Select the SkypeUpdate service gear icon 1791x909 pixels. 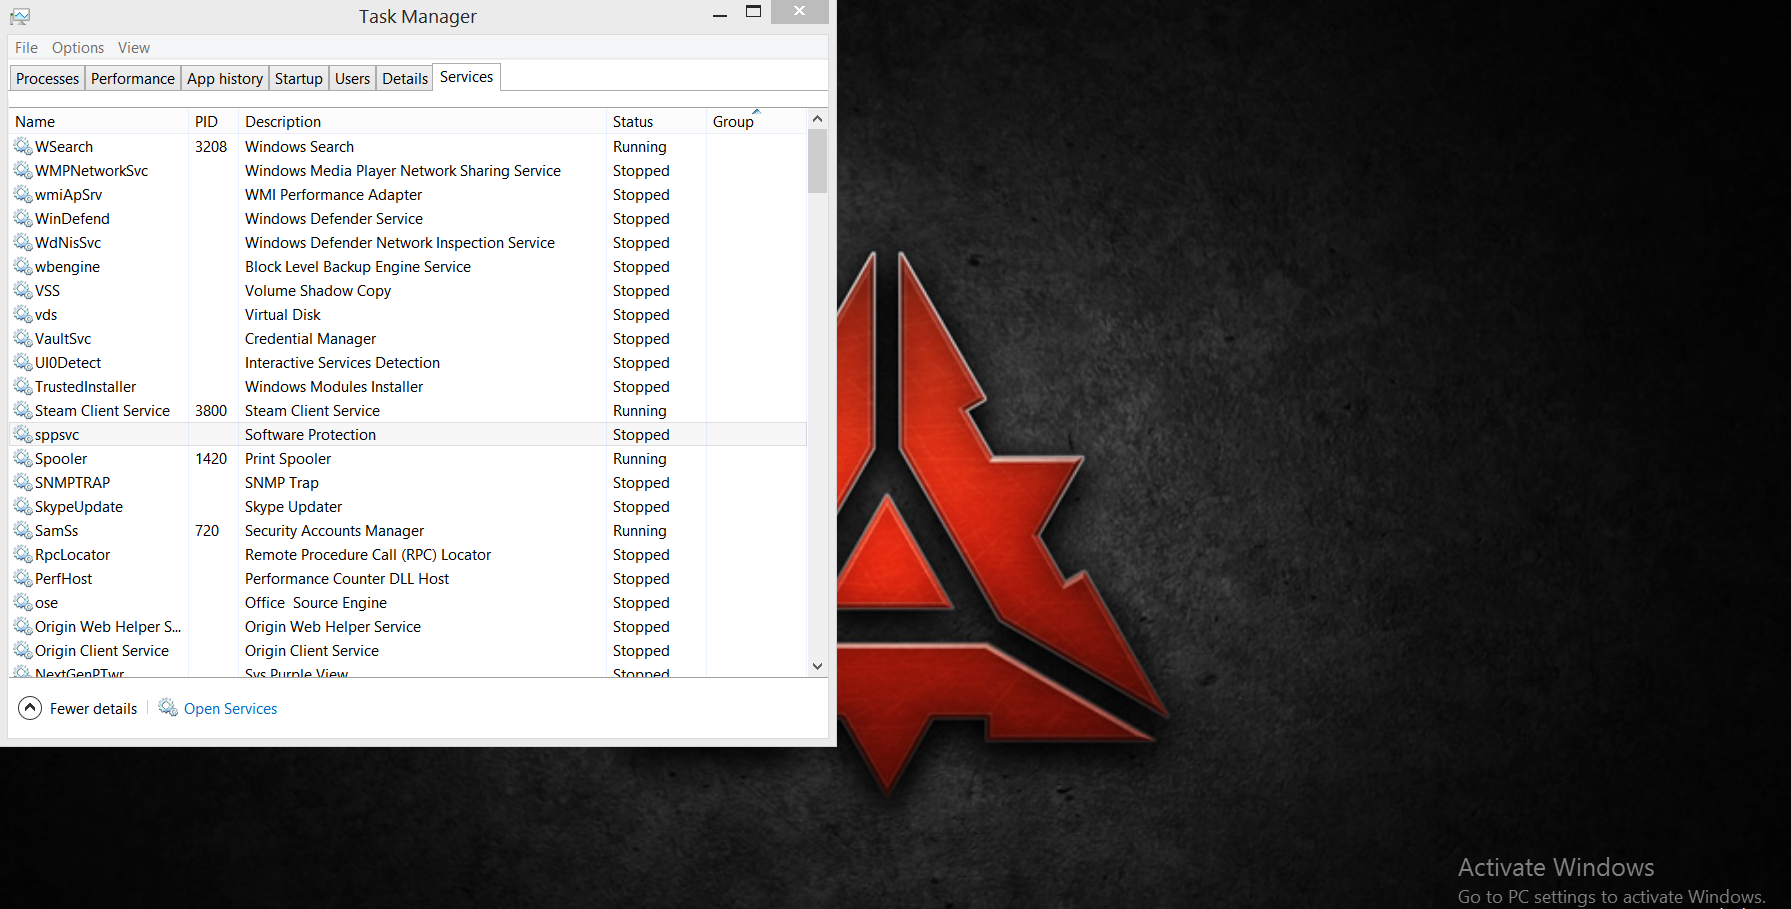tap(23, 506)
